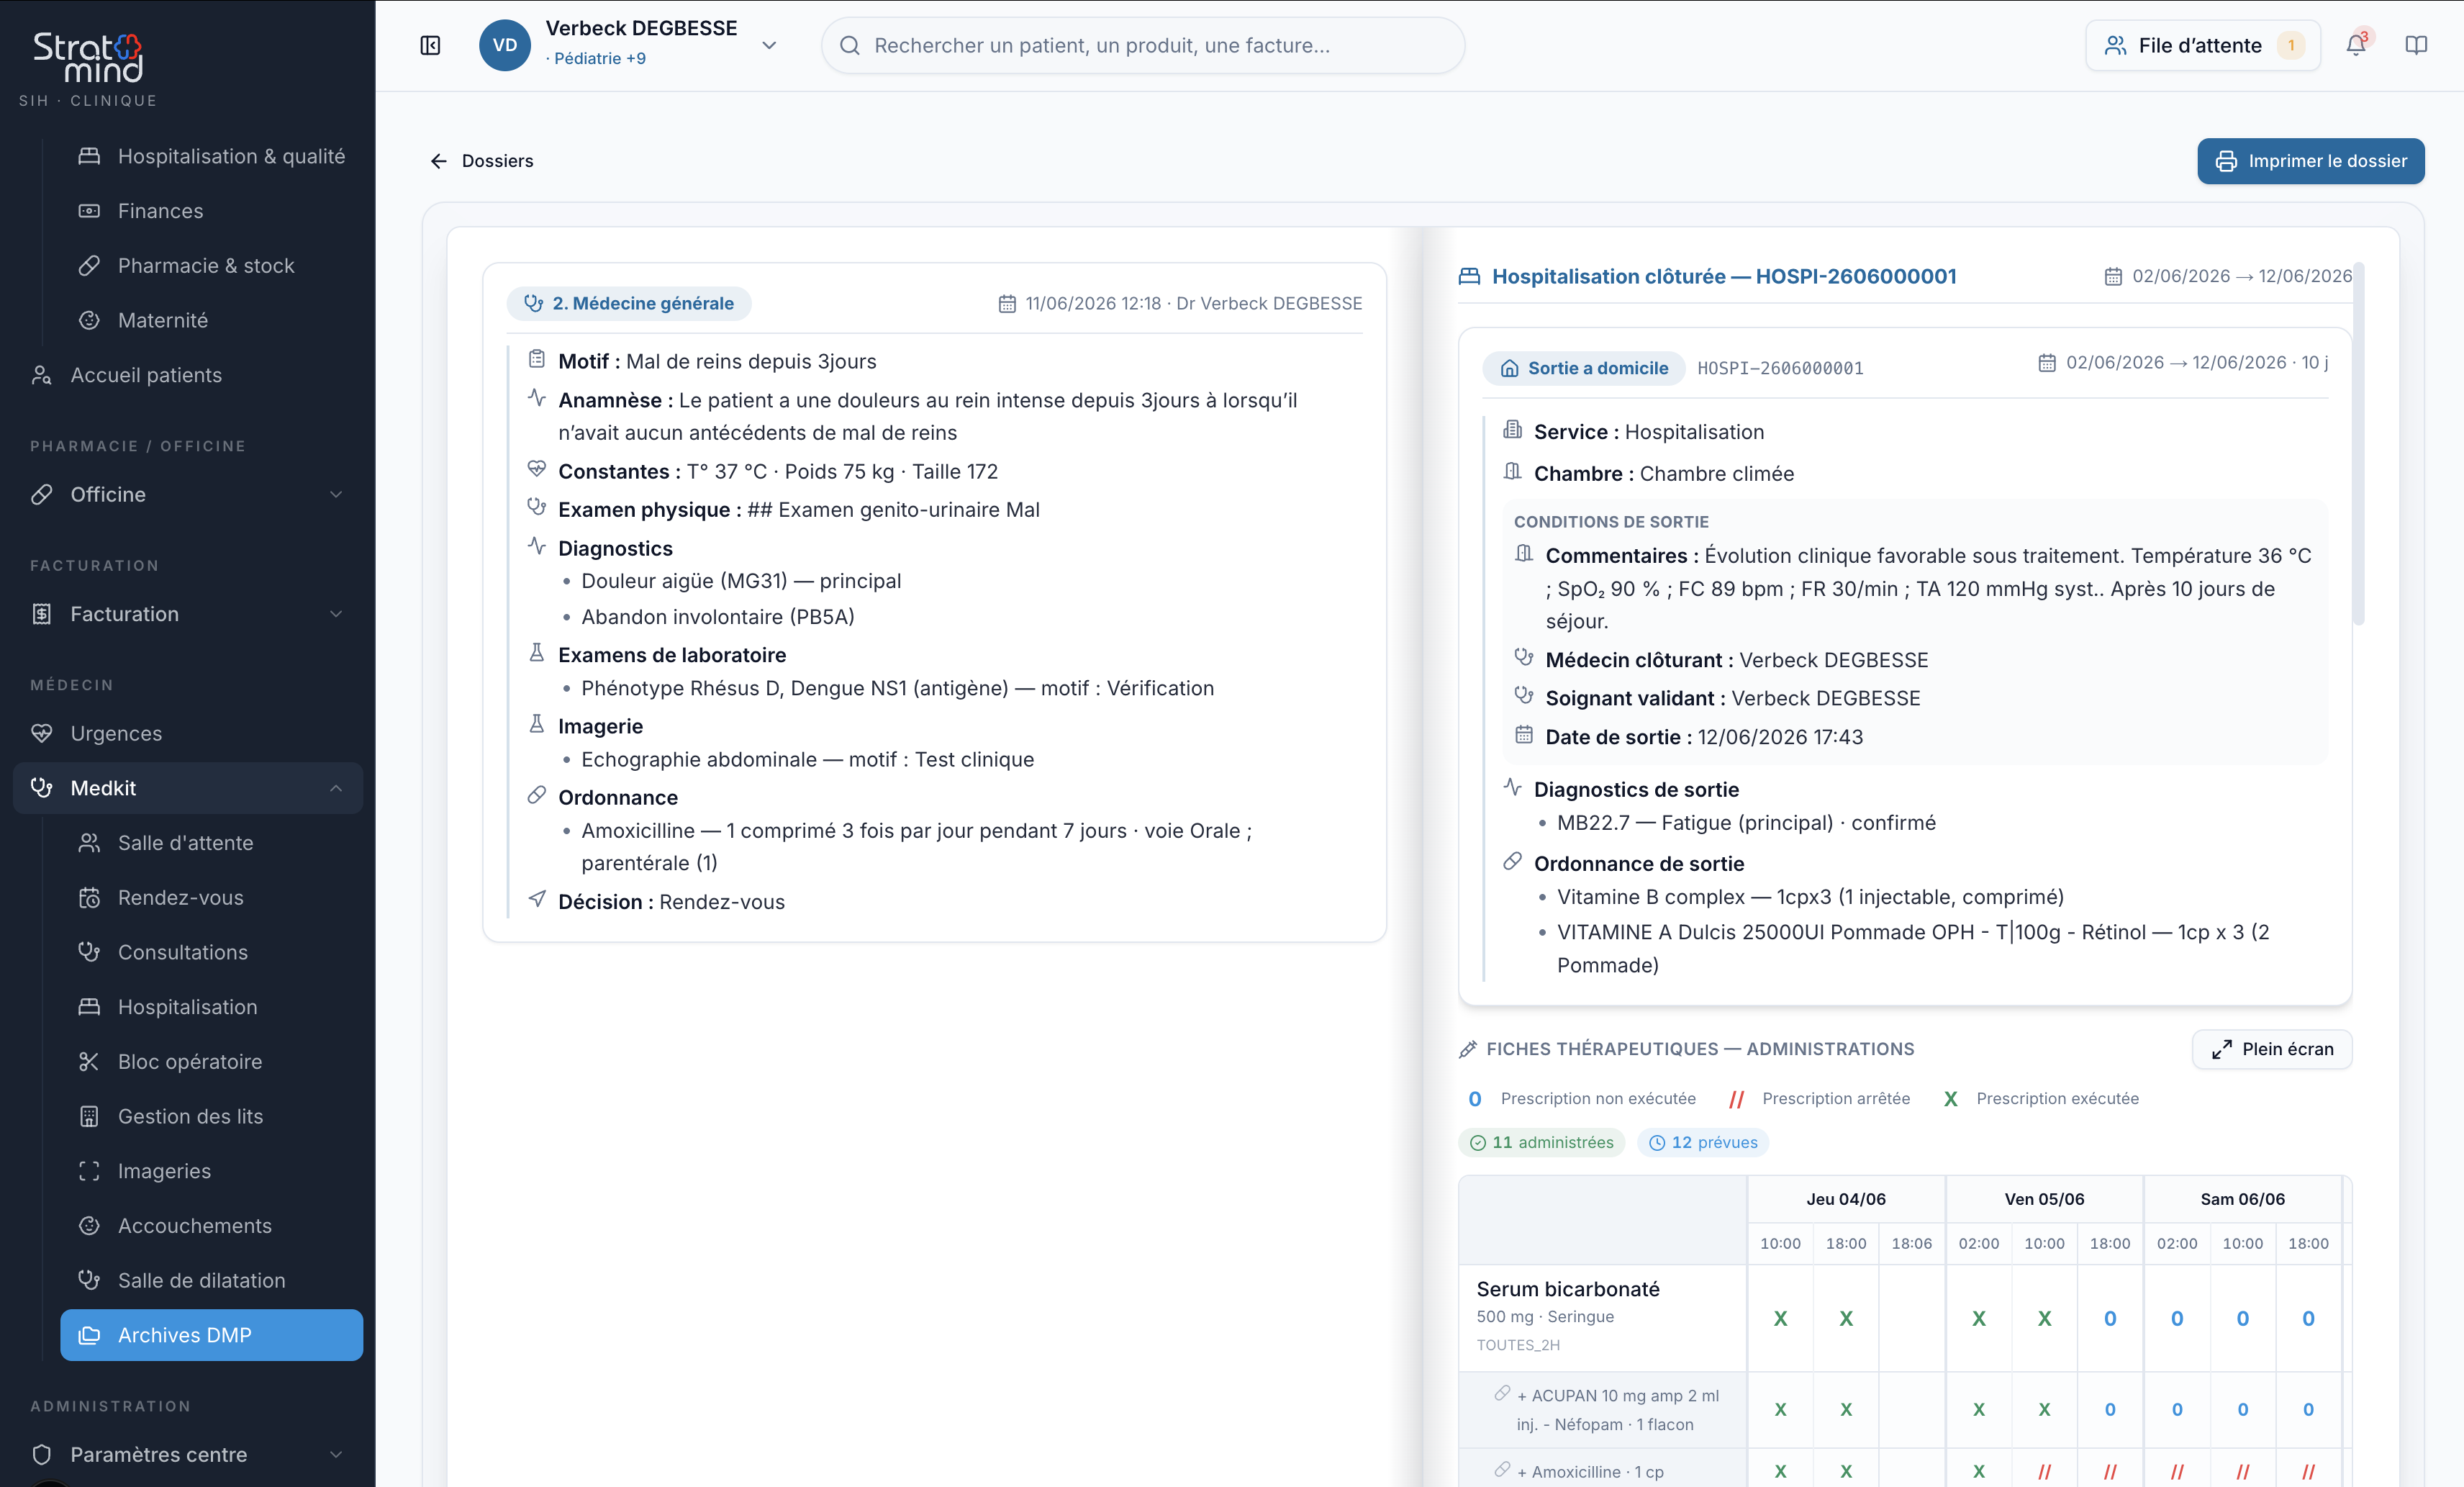The width and height of the screenshot is (2464, 1487).
Task: Open the notifications bell
Action: coord(2356,45)
